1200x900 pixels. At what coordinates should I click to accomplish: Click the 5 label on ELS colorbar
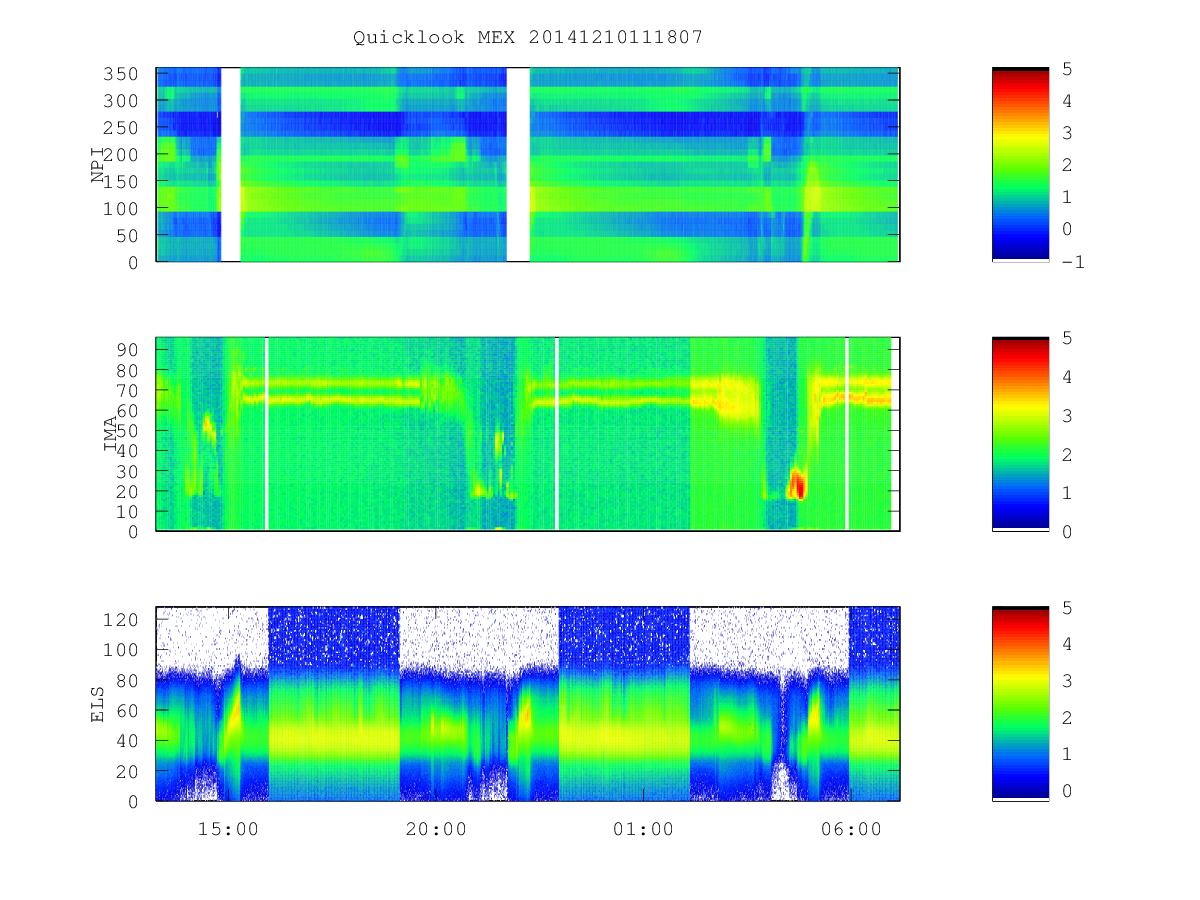click(1068, 607)
